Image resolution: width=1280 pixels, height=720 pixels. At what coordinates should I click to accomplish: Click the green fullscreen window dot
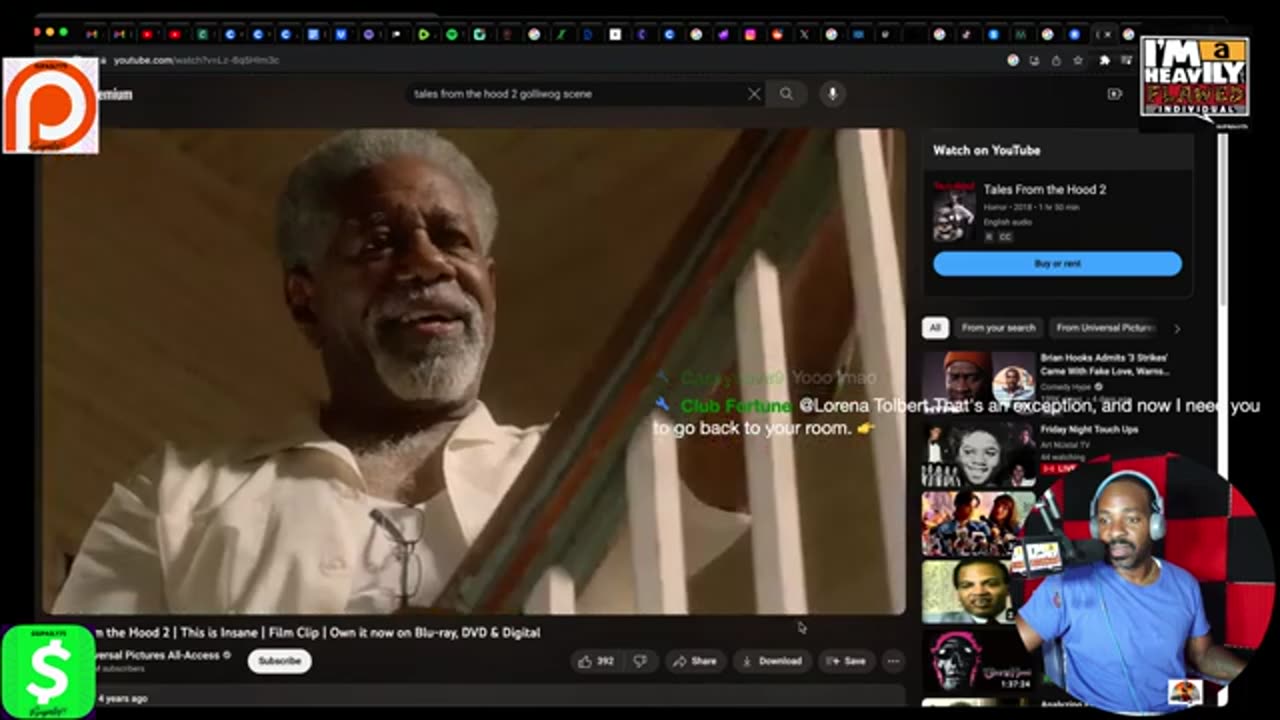point(64,33)
